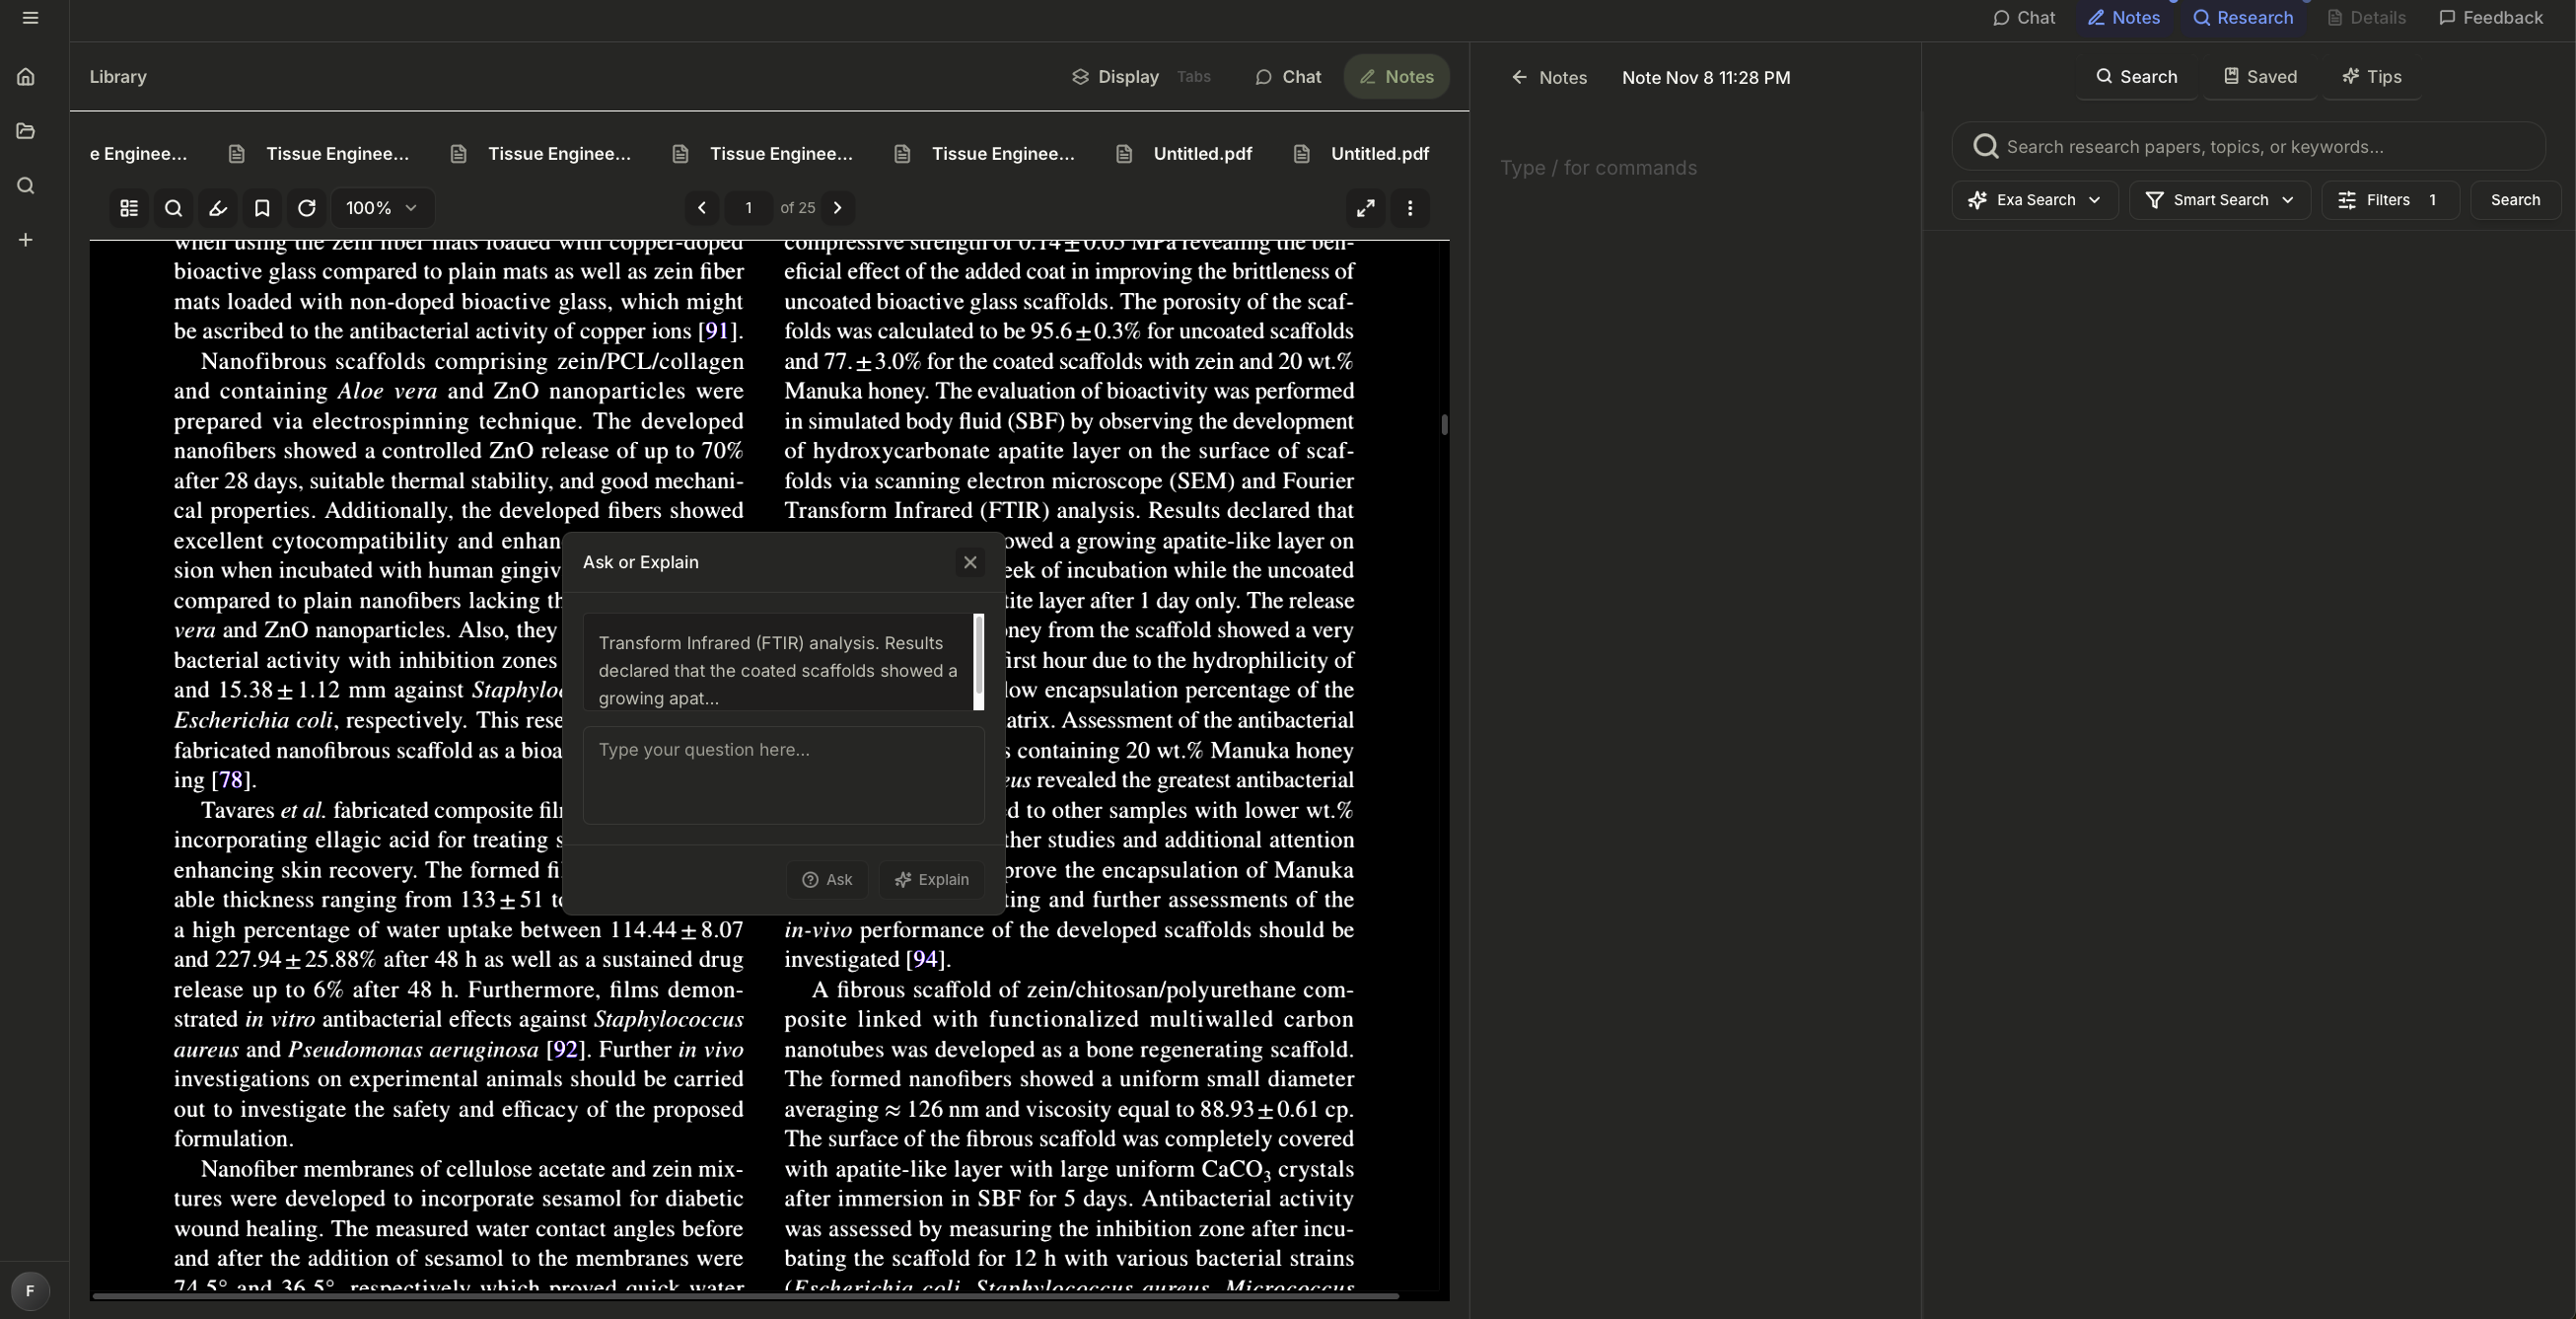
Task: Expand the PDF to fullscreen
Action: [1365, 208]
